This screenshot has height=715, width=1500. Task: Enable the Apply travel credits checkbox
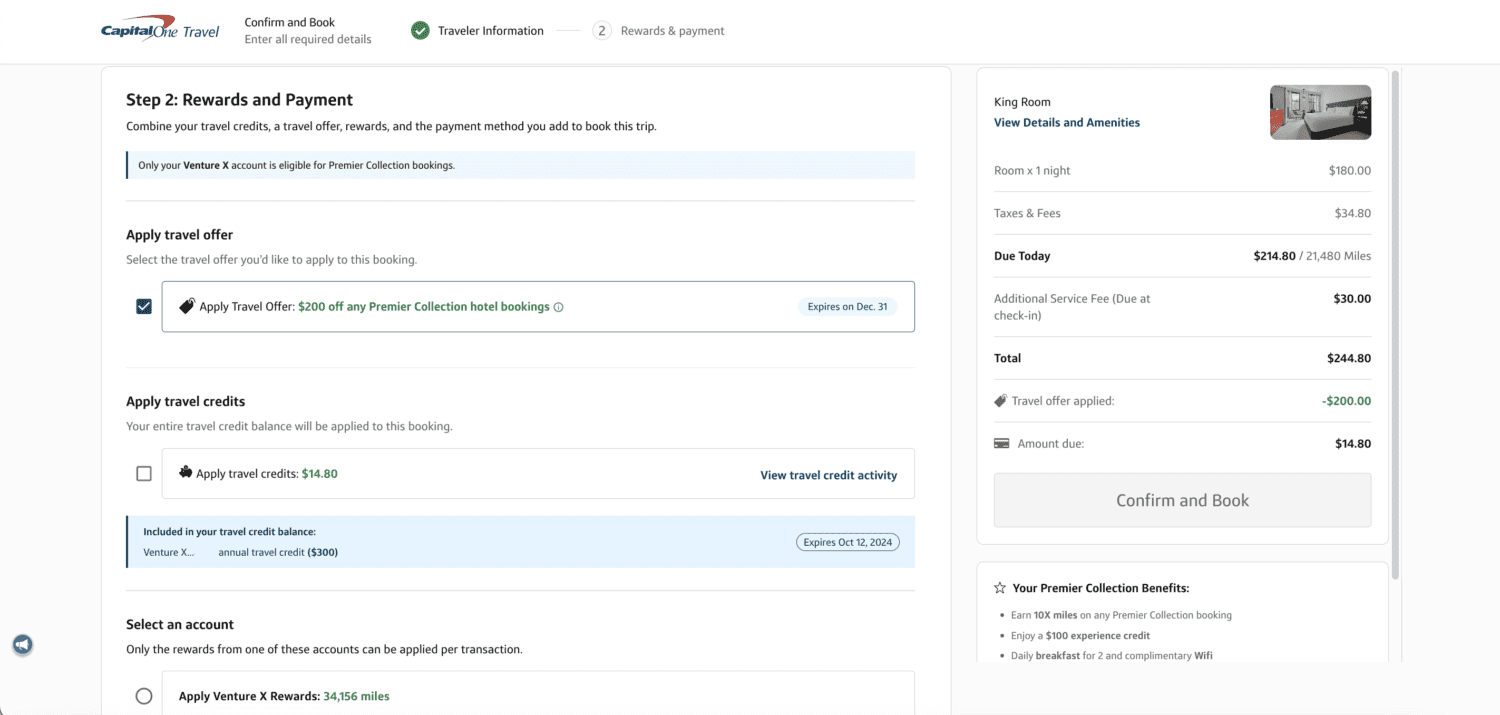click(144, 474)
